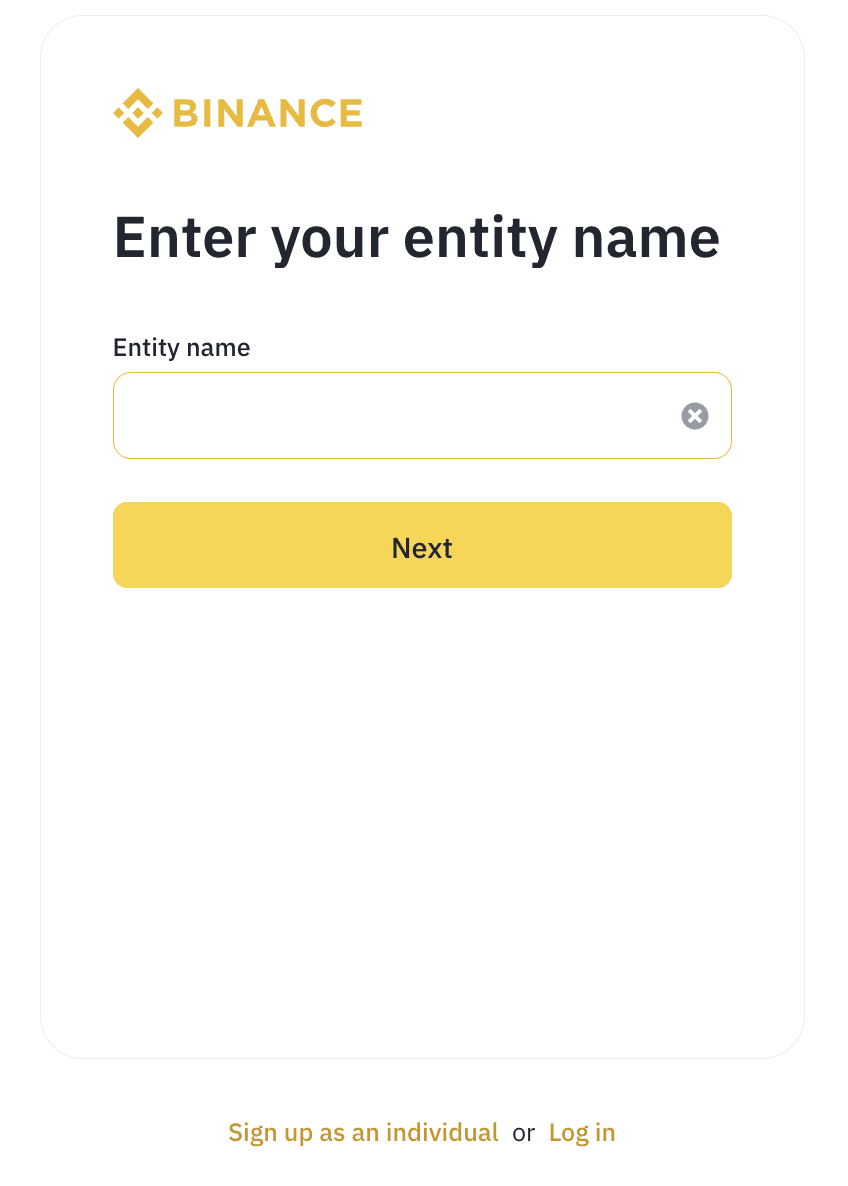Viewport: 848px width, 1186px height.
Task: Click the "or" text between the links
Action: pyautogui.click(x=524, y=1133)
